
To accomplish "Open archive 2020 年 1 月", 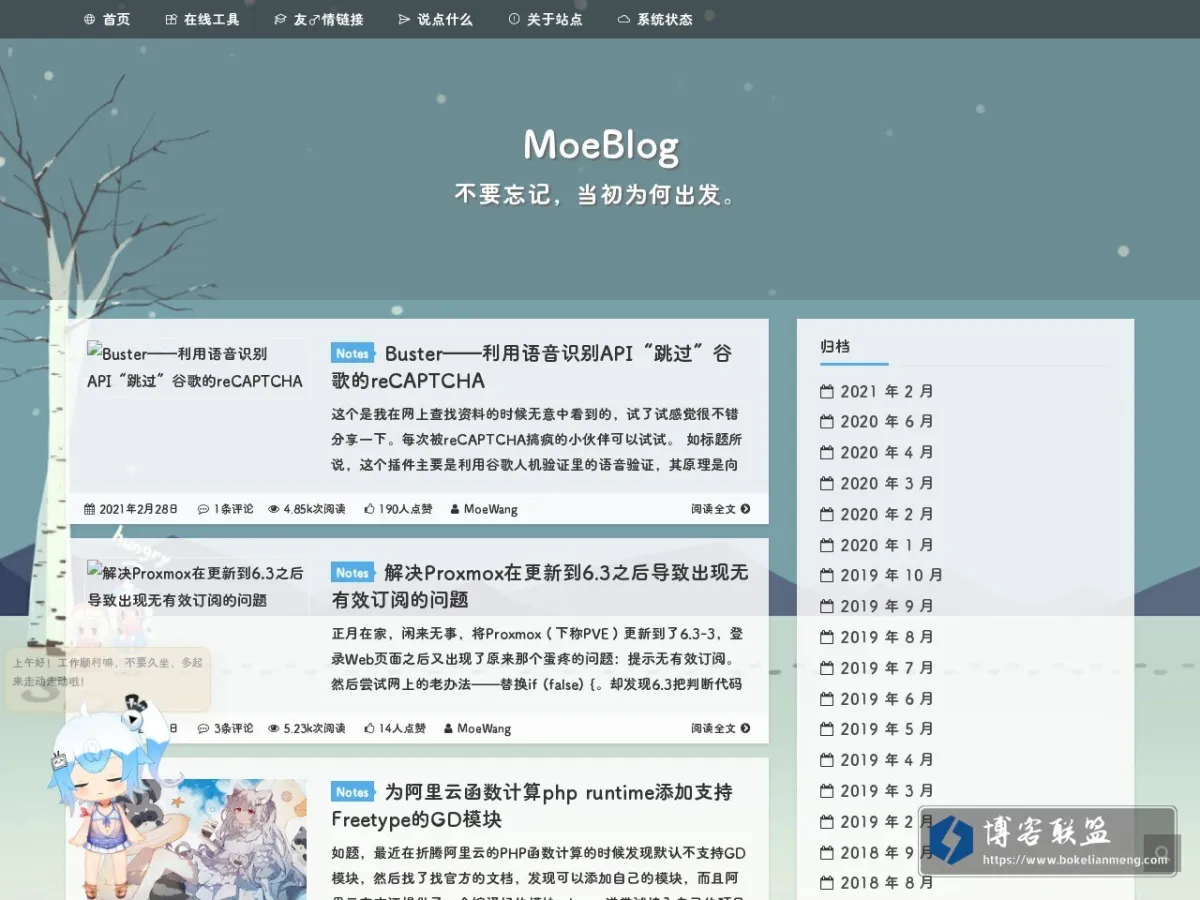I will tap(877, 545).
